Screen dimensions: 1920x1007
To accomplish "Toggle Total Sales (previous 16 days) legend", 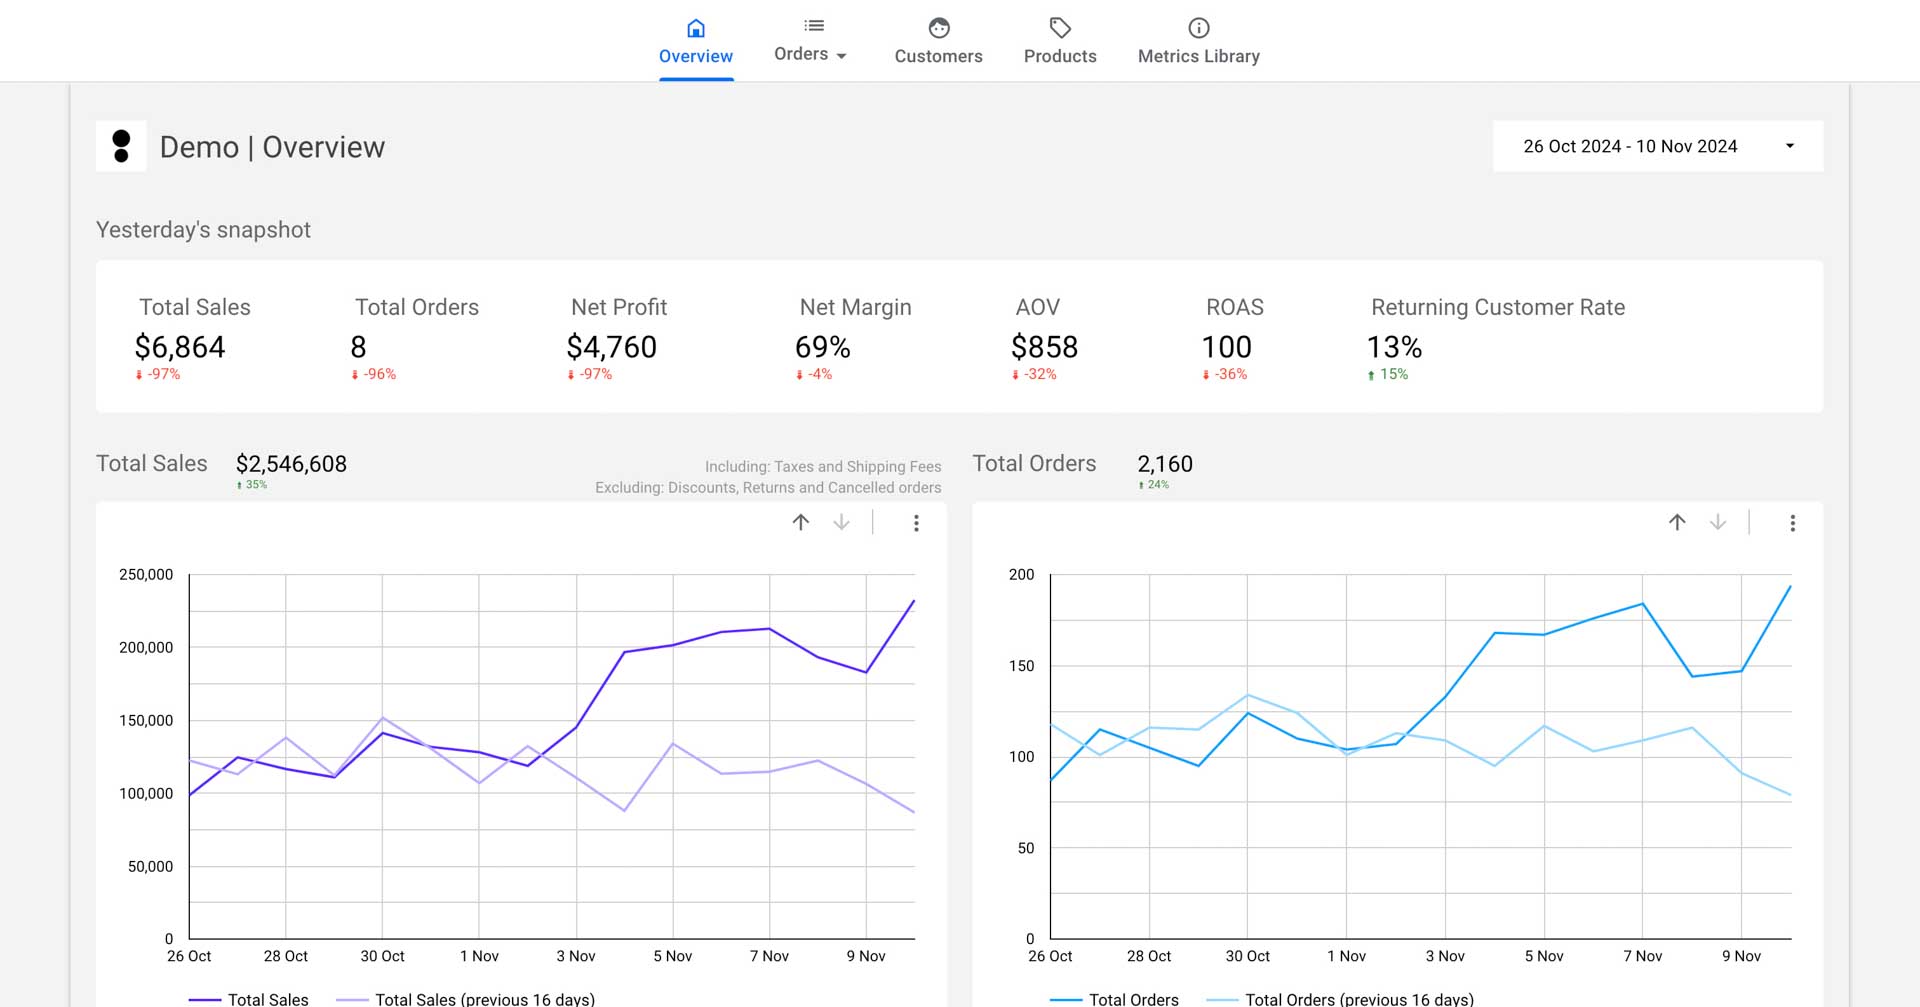I will [x=465, y=999].
